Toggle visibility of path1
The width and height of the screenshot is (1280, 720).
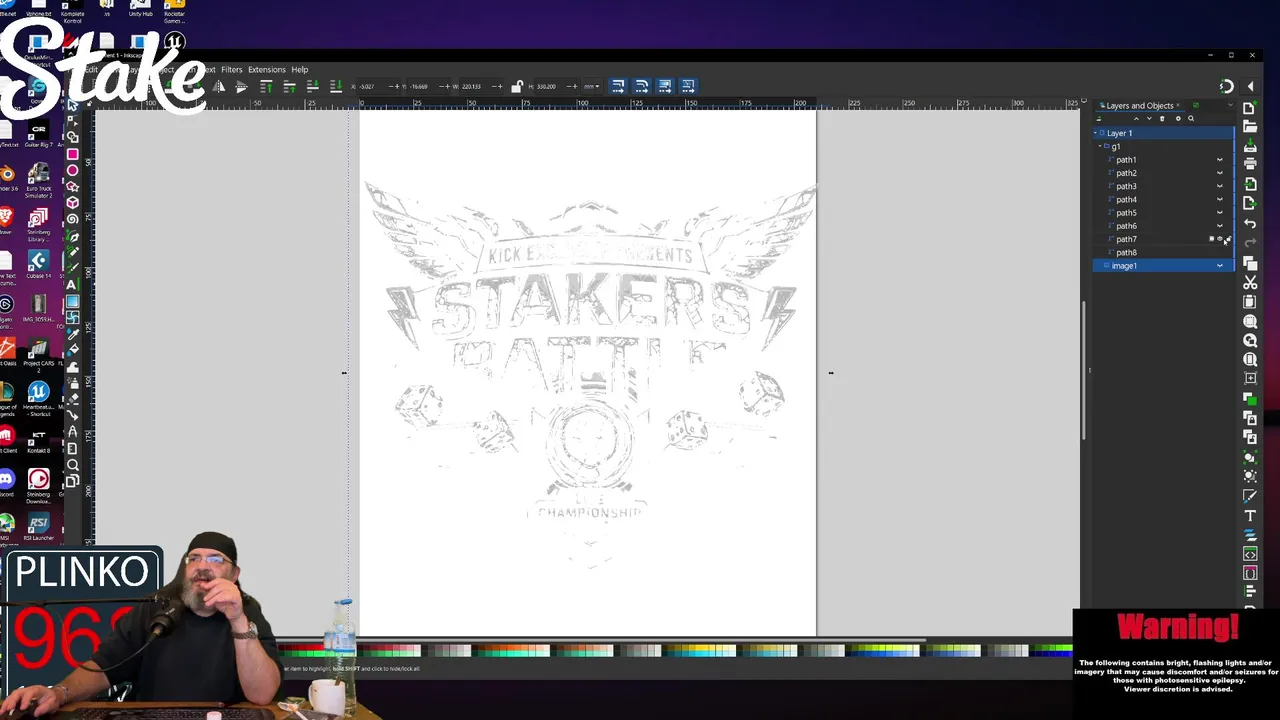tap(1220, 160)
